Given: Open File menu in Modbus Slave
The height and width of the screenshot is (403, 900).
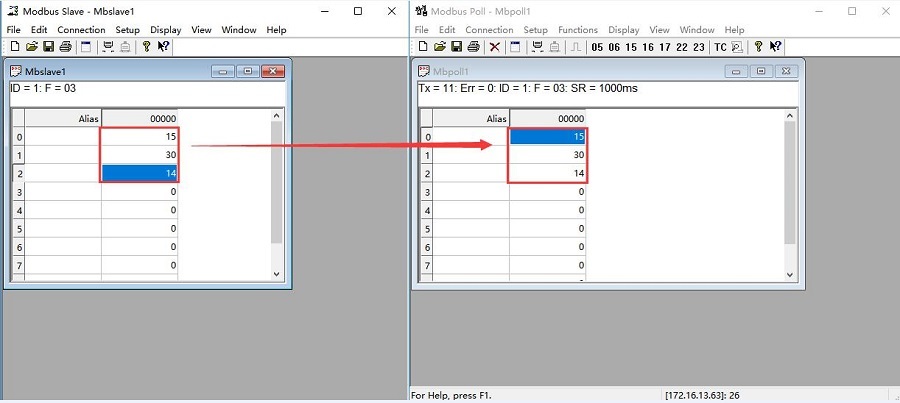Looking at the screenshot, I should (14, 30).
